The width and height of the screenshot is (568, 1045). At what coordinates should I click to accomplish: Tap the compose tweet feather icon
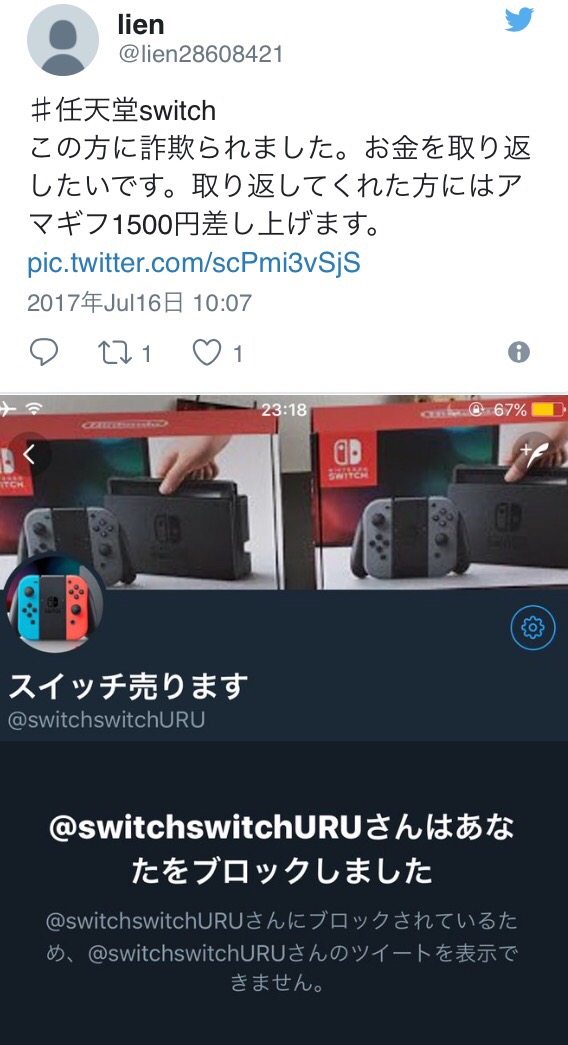[x=535, y=454]
